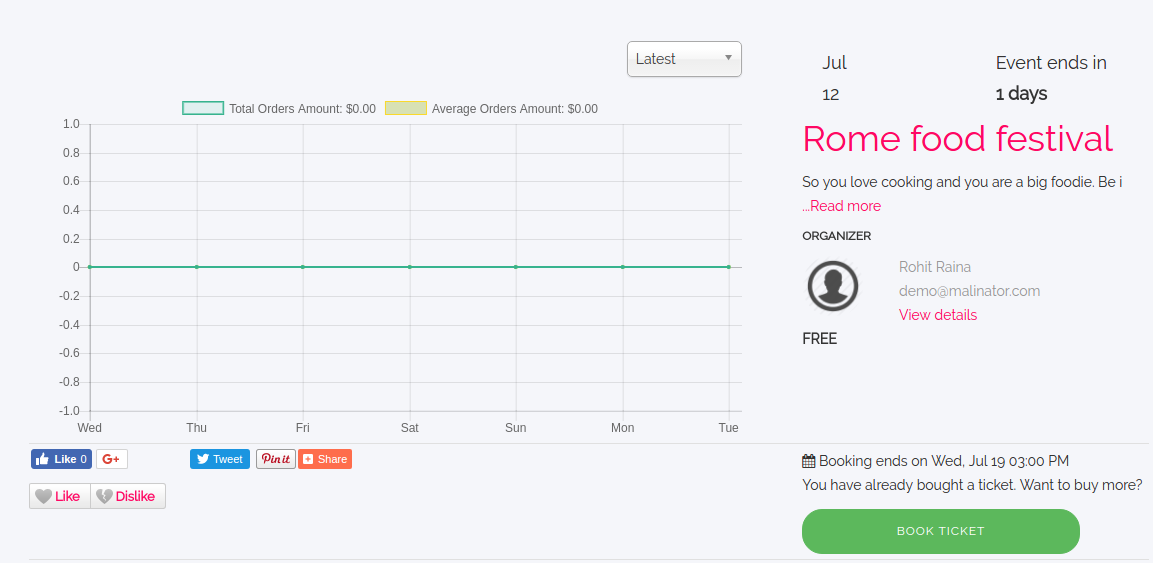This screenshot has height=563, width=1153.
Task: Click the Twitter Tweet button
Action: pos(219,459)
